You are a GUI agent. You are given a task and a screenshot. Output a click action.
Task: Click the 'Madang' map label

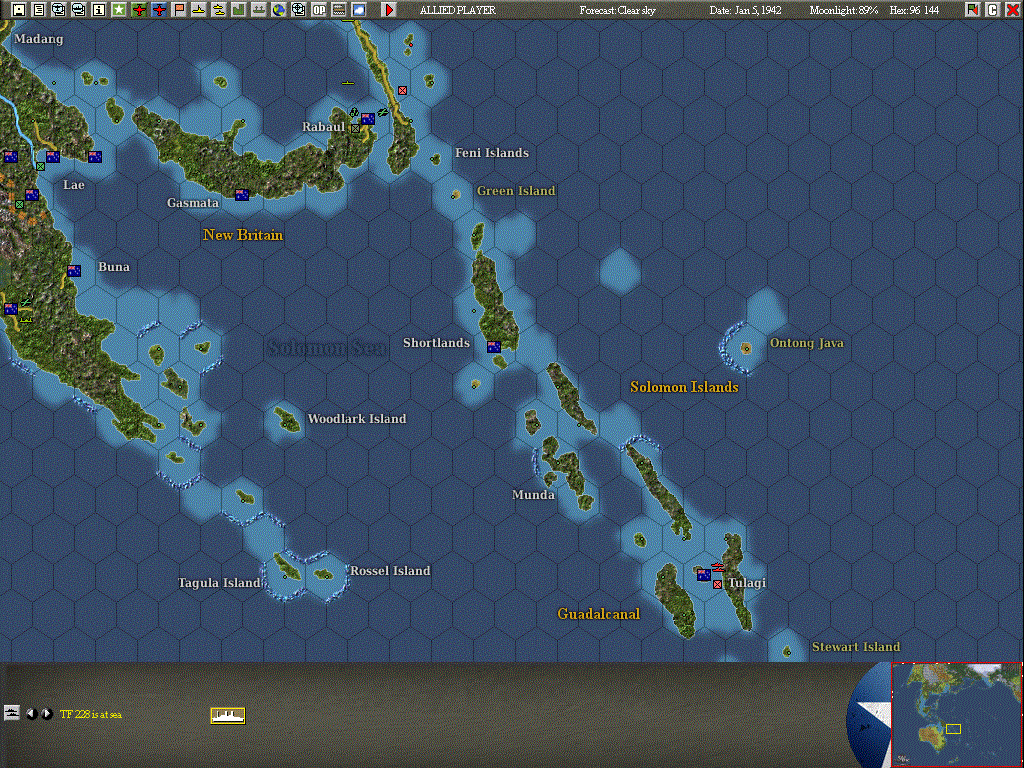point(39,39)
